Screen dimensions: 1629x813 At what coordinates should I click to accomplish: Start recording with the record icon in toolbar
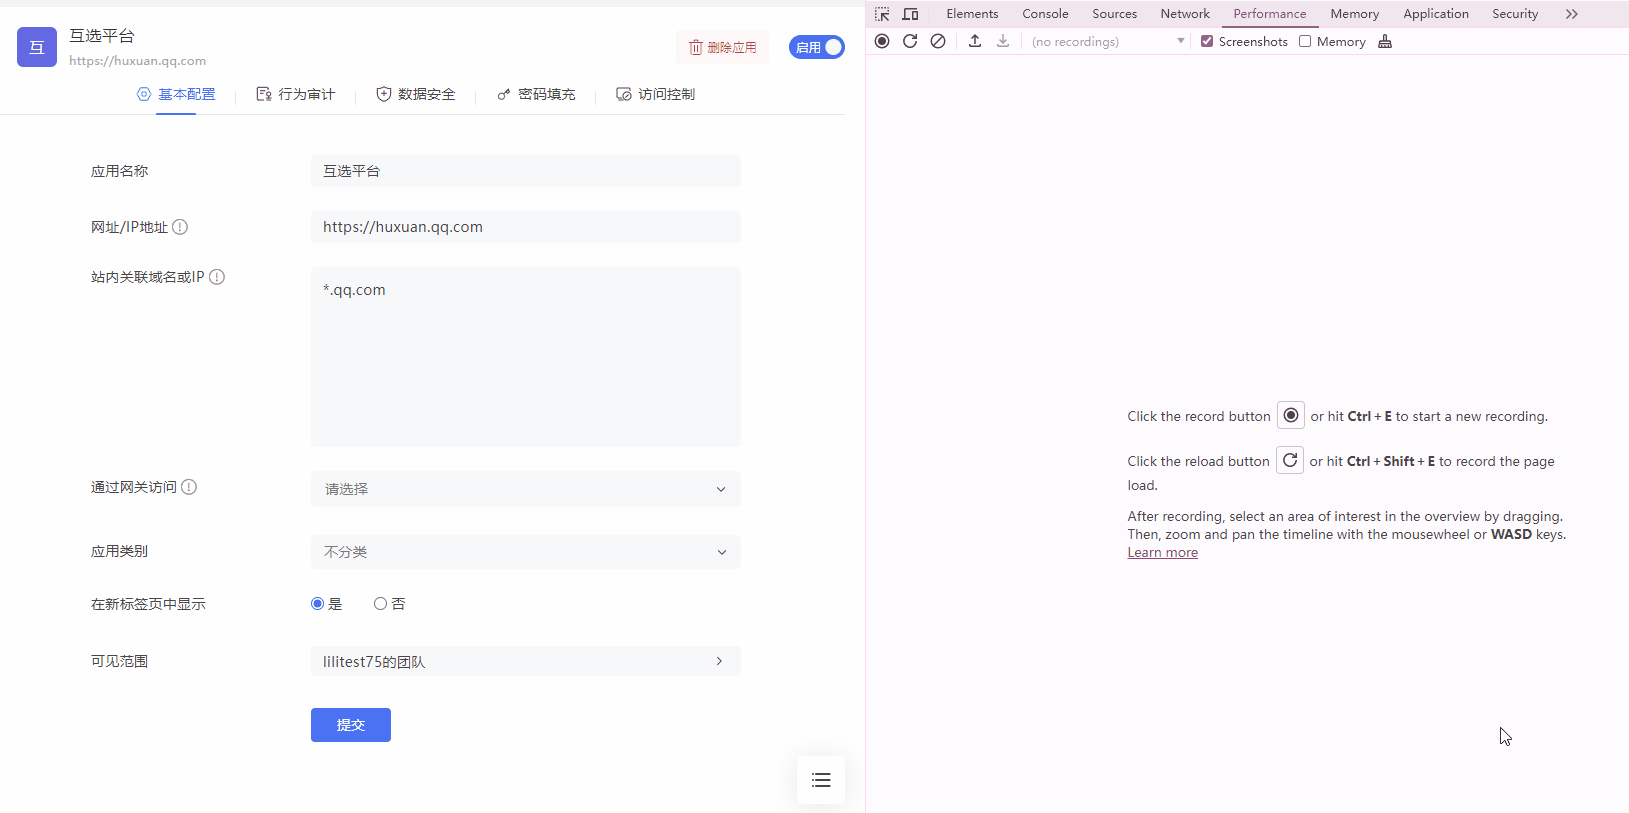882,41
